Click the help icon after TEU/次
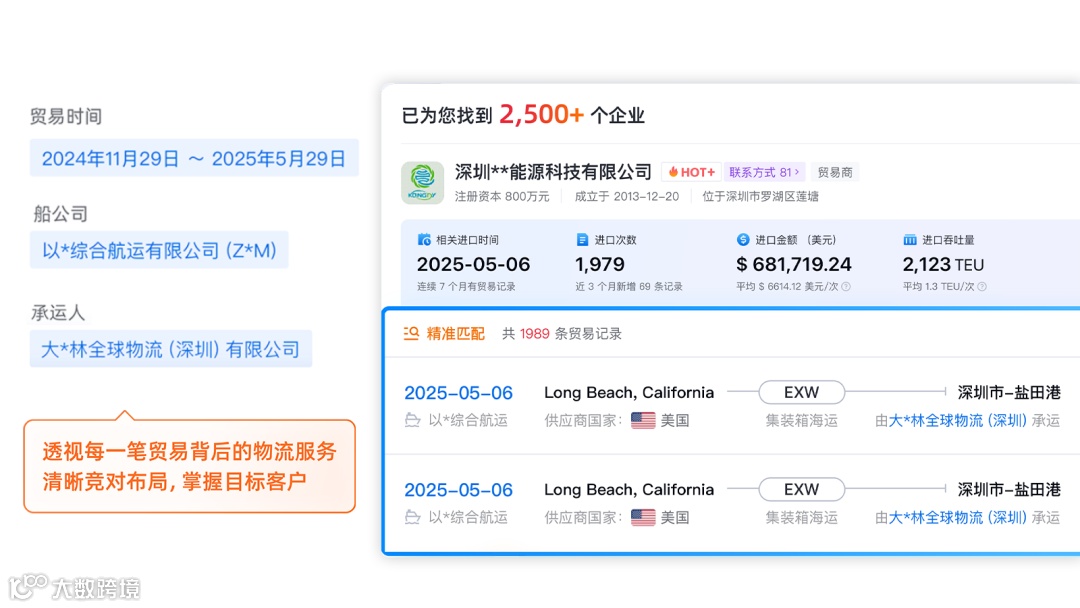Image resolution: width=1080 pixels, height=608 pixels. click(x=982, y=287)
